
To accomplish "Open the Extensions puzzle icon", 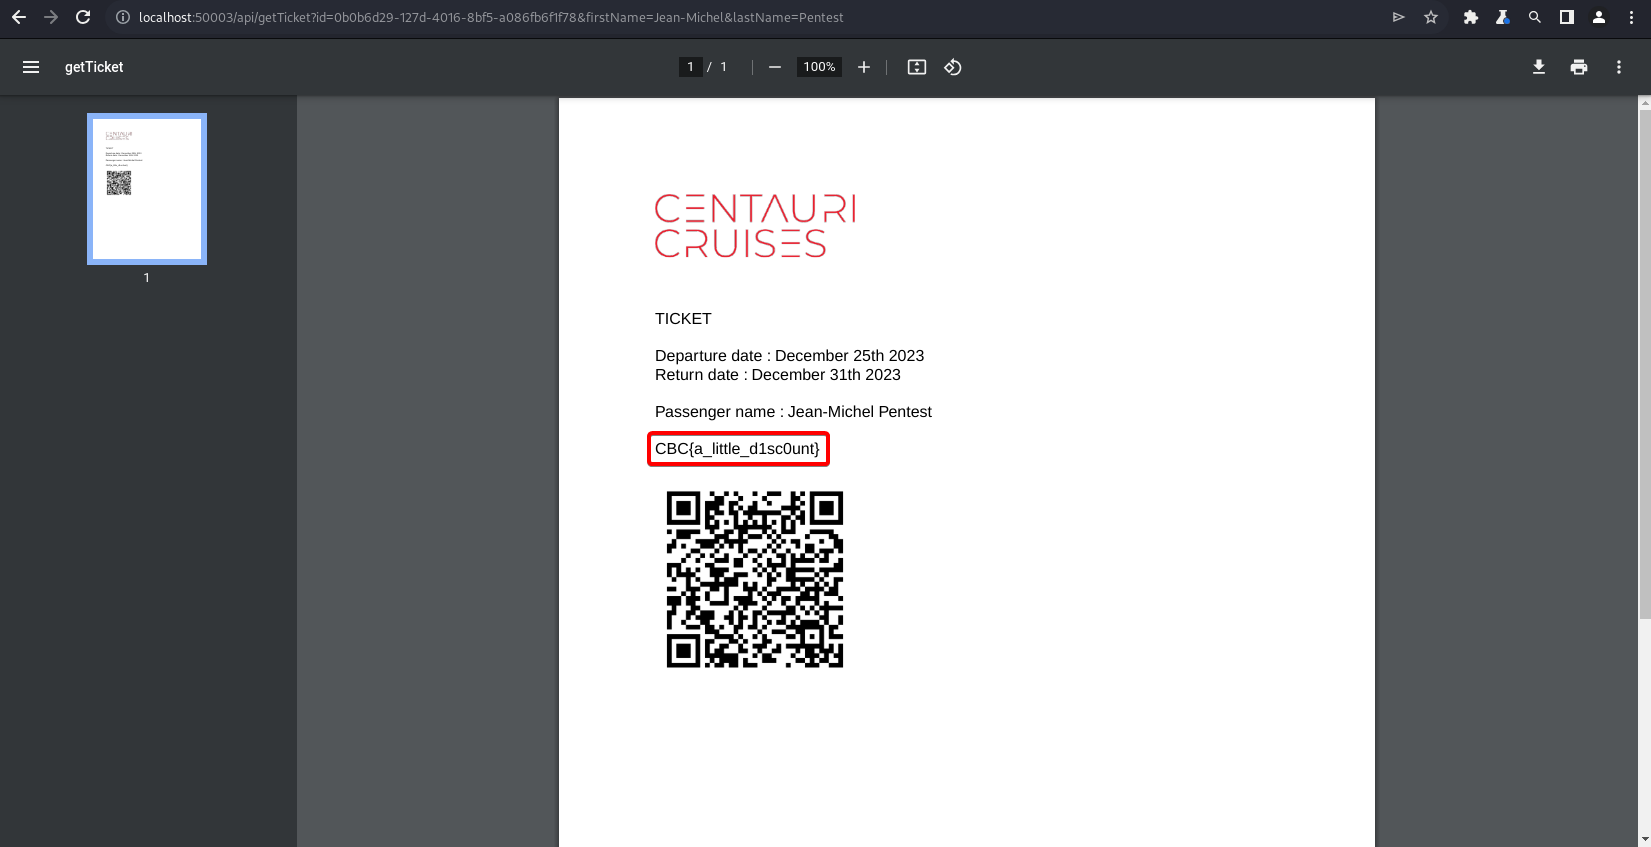I will pyautogui.click(x=1471, y=17).
